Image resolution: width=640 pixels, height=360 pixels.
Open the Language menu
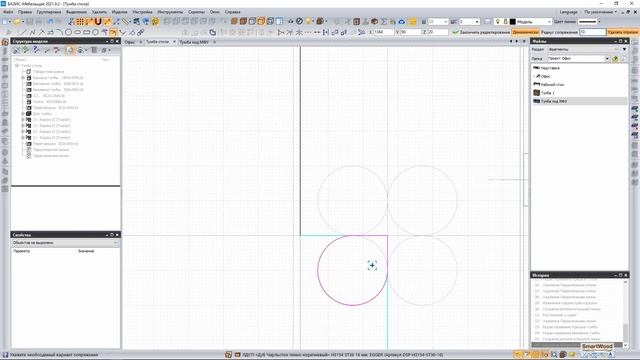point(569,12)
